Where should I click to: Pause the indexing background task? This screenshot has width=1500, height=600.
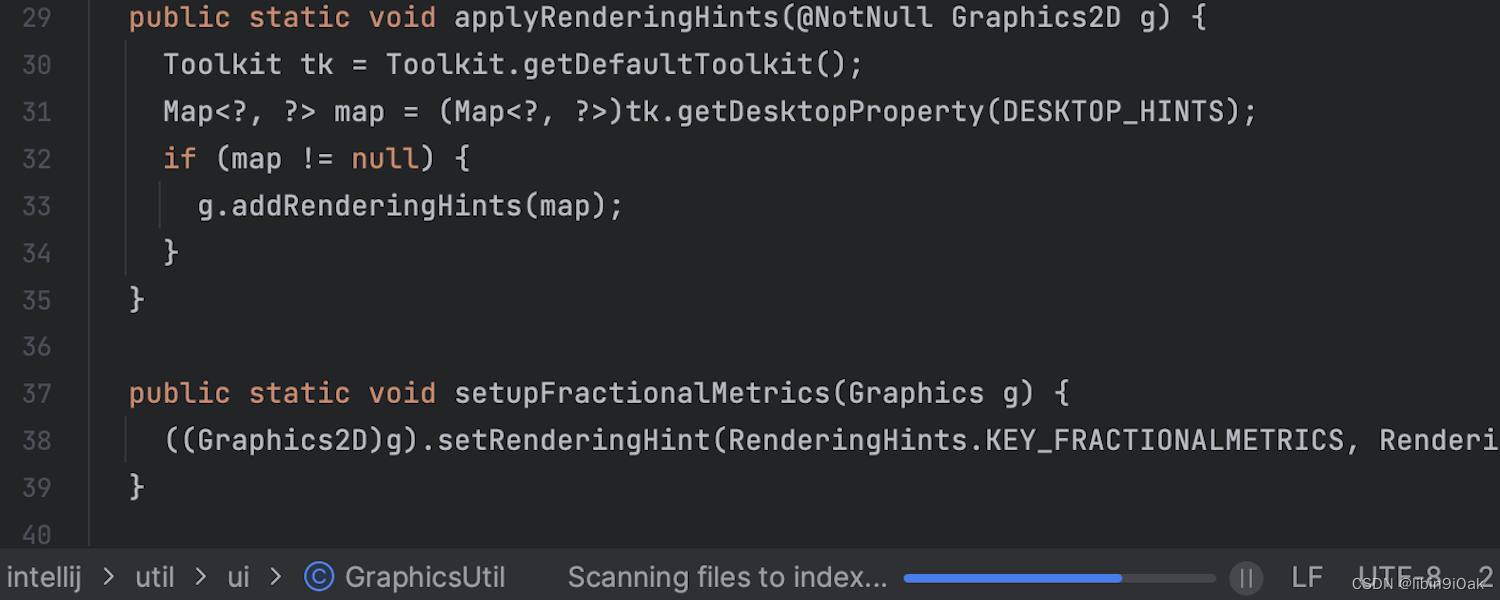point(1246,578)
